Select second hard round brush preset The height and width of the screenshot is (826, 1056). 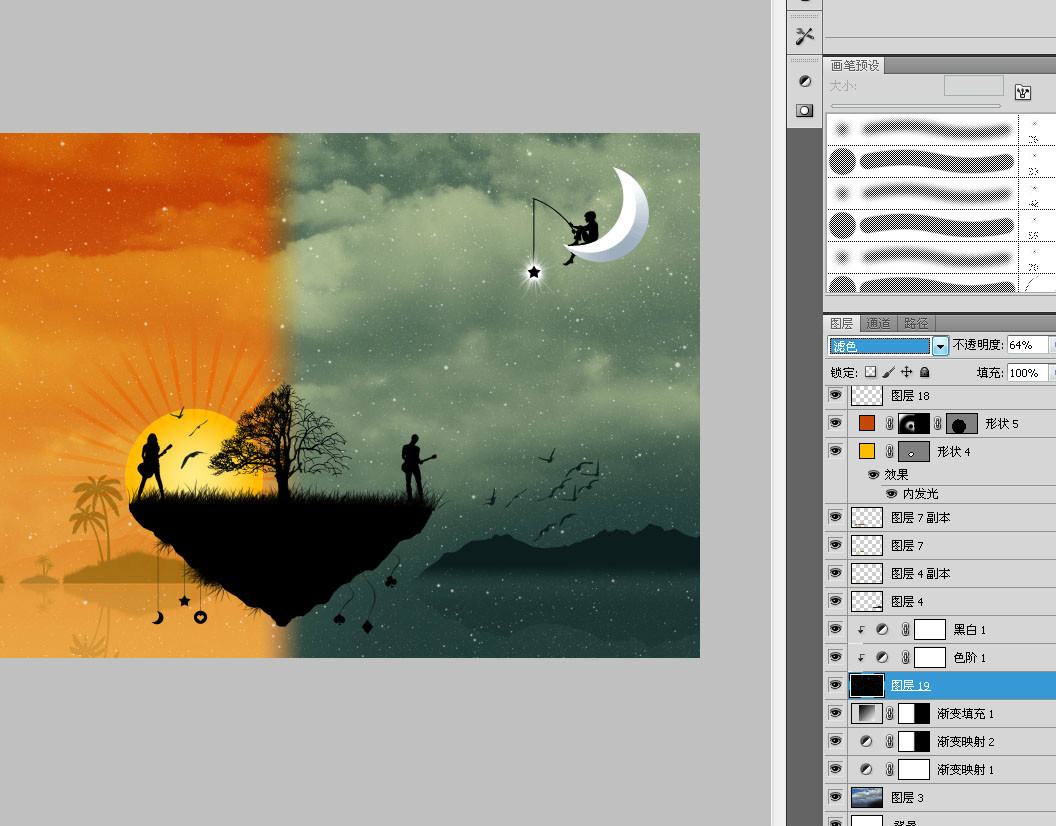[922, 162]
